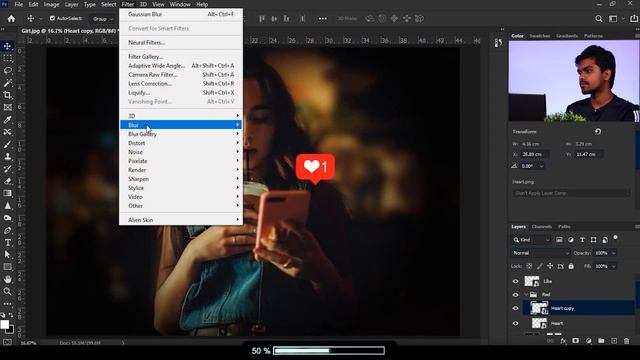Open Neural Filters from Filter menu
This screenshot has height=360, width=640.
(181, 42)
